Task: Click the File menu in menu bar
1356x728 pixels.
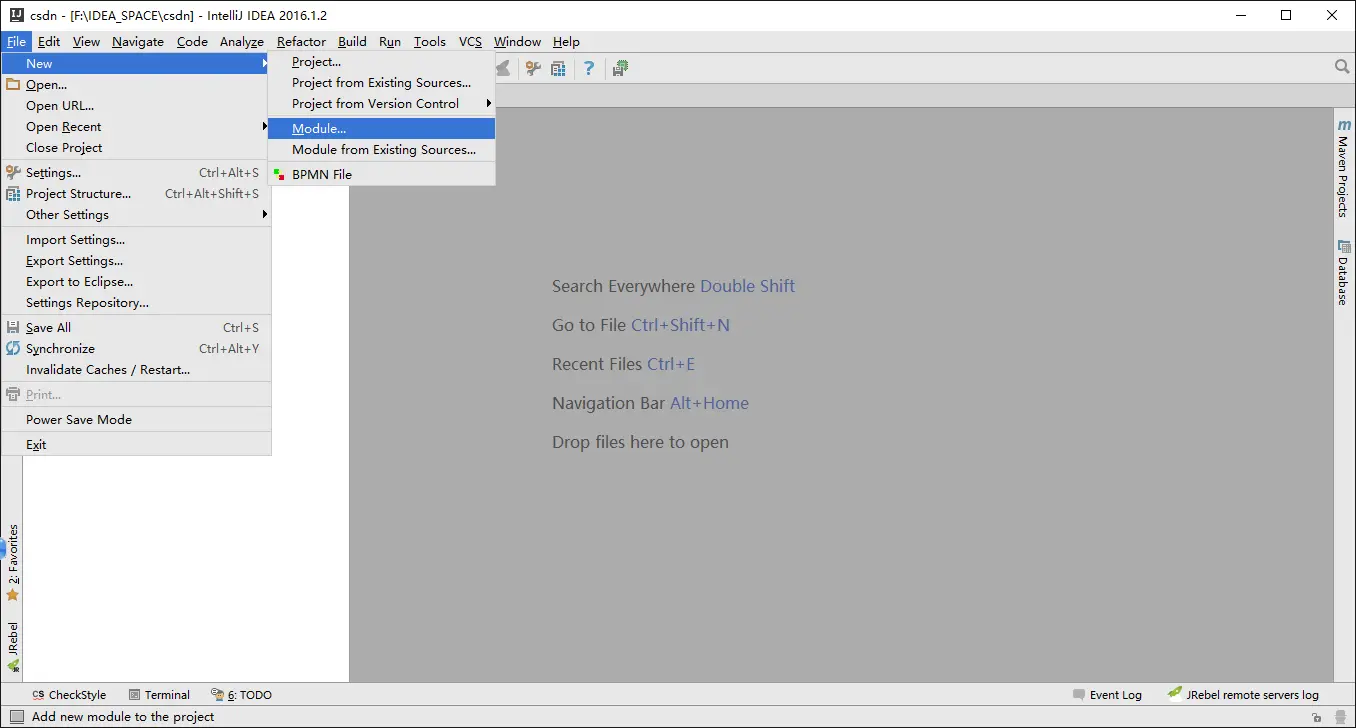Action: (16, 42)
